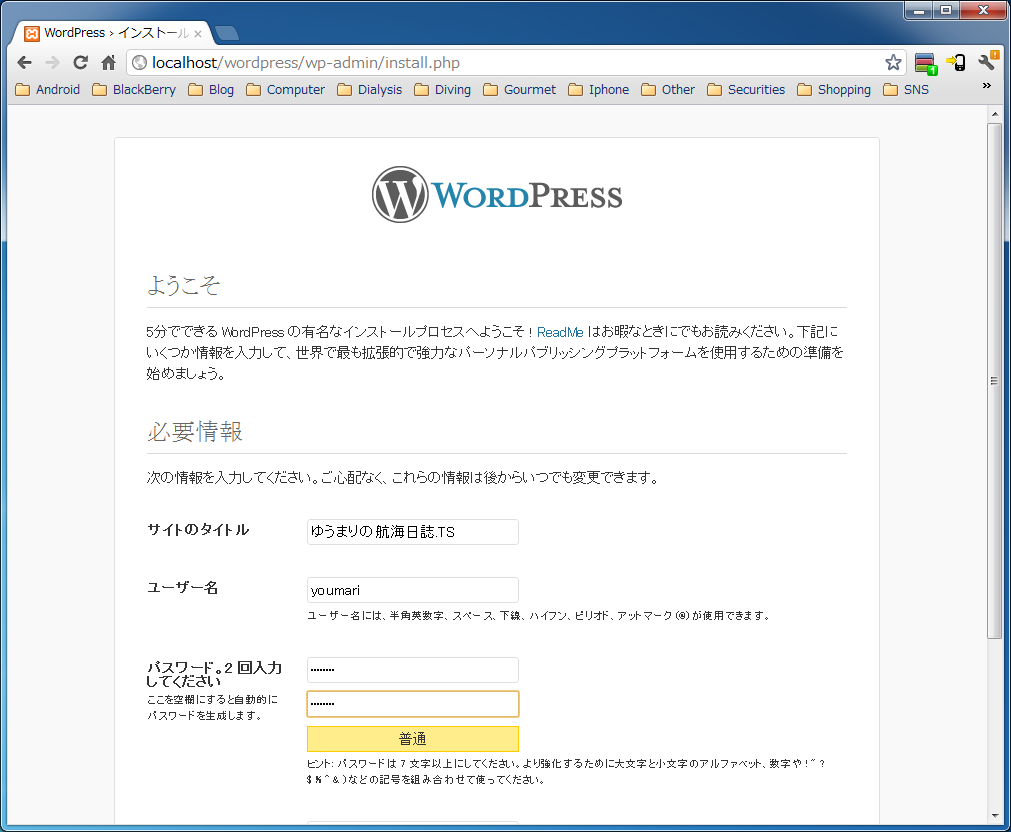This screenshot has width=1011, height=832.
Task: Open a new browser tab
Action: tap(226, 33)
